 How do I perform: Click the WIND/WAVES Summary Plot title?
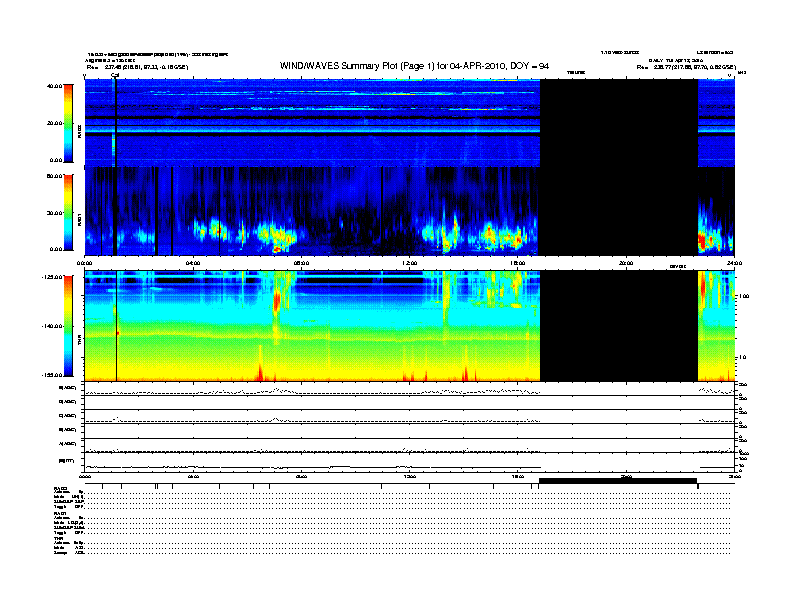tap(414, 66)
